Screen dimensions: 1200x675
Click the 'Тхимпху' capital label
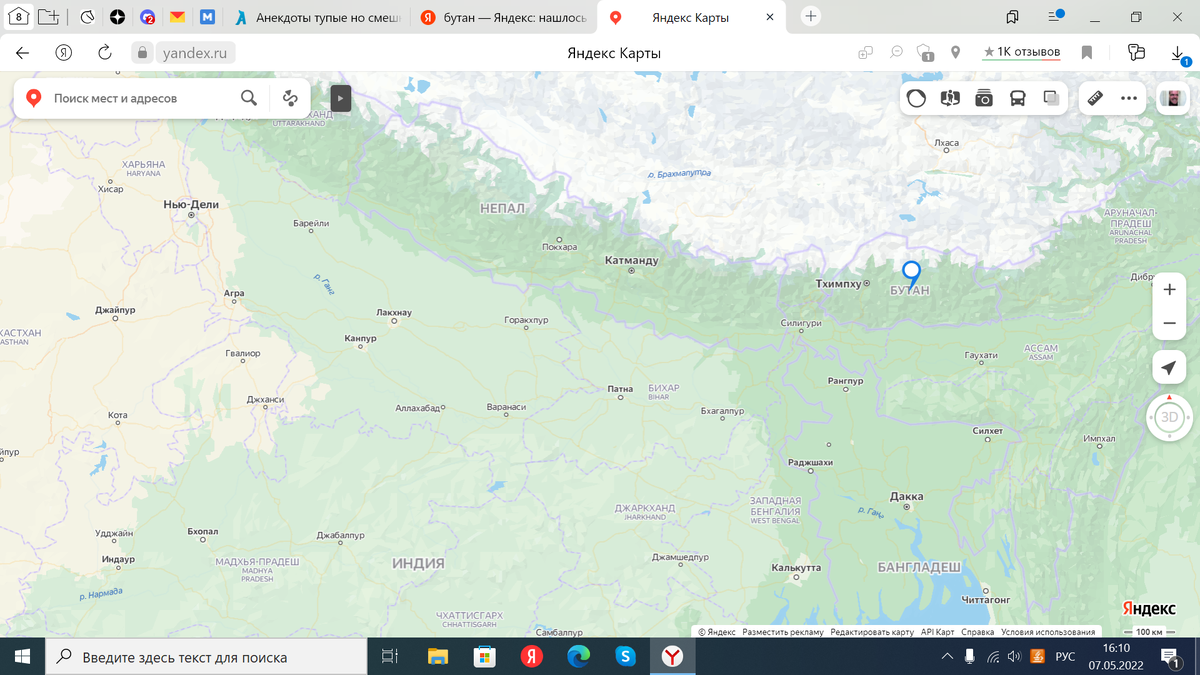[x=838, y=284]
